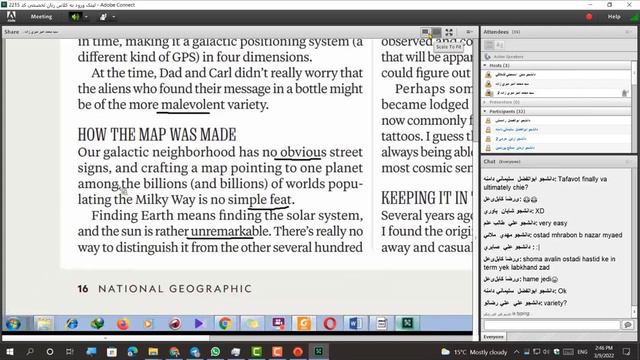640x360 pixels.
Task: Select the second participant in Participants list
Action: 556,129
